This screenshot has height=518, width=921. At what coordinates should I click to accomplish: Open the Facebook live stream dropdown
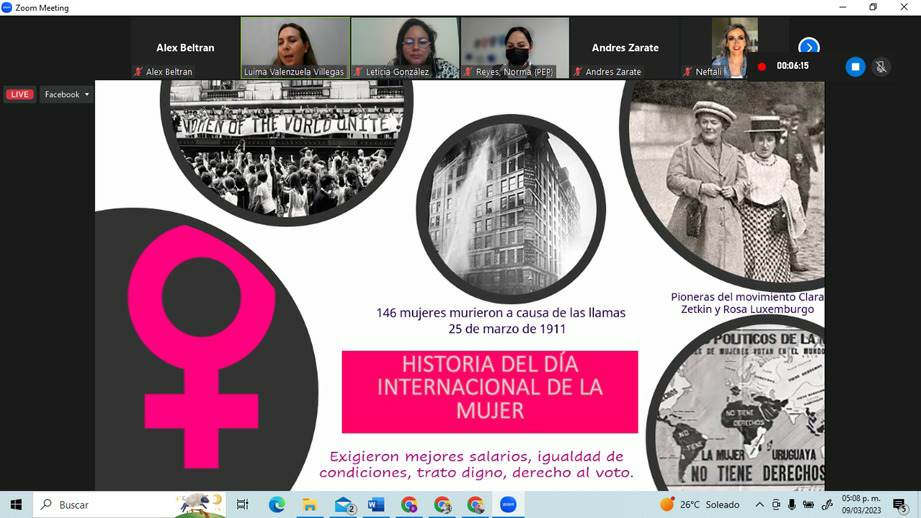[x=66, y=94]
